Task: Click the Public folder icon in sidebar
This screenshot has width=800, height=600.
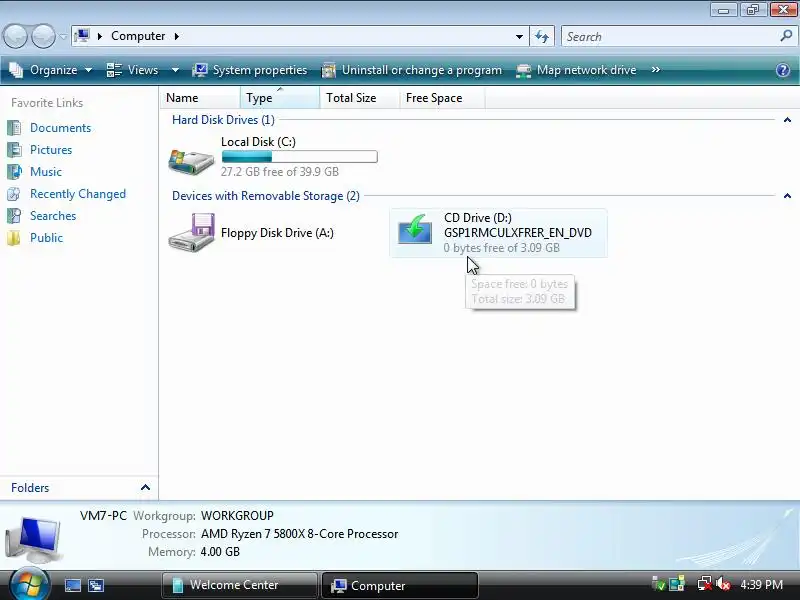Action: (14, 238)
